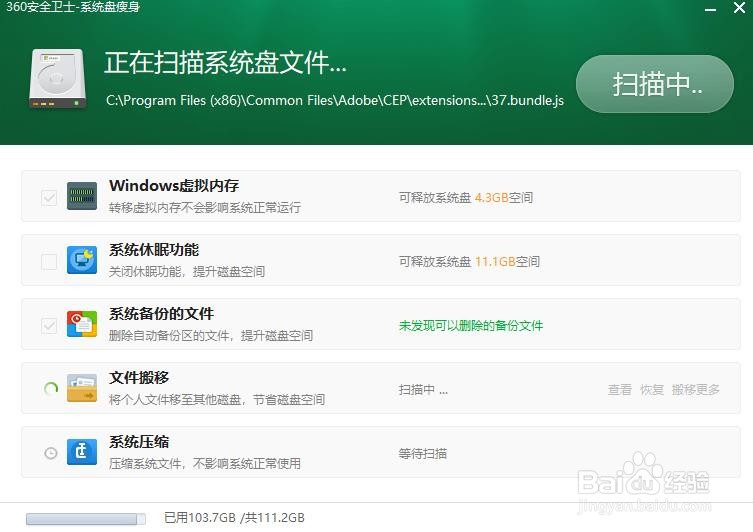753x532 pixels.
Task: Toggle the Windows虚拟内存 checkbox
Action: (x=49, y=197)
